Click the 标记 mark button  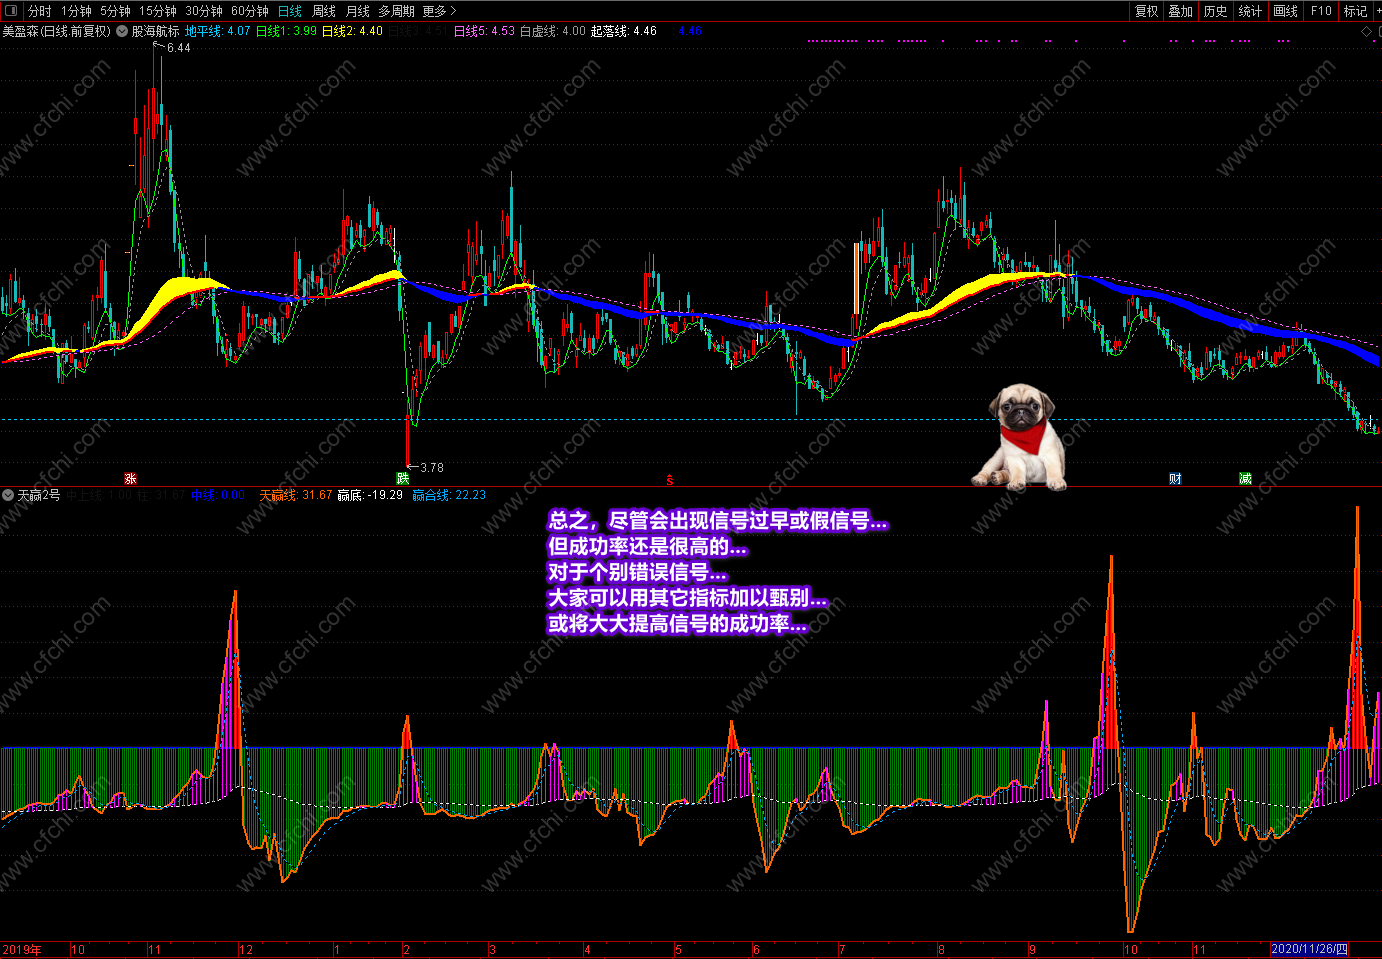tap(1355, 11)
